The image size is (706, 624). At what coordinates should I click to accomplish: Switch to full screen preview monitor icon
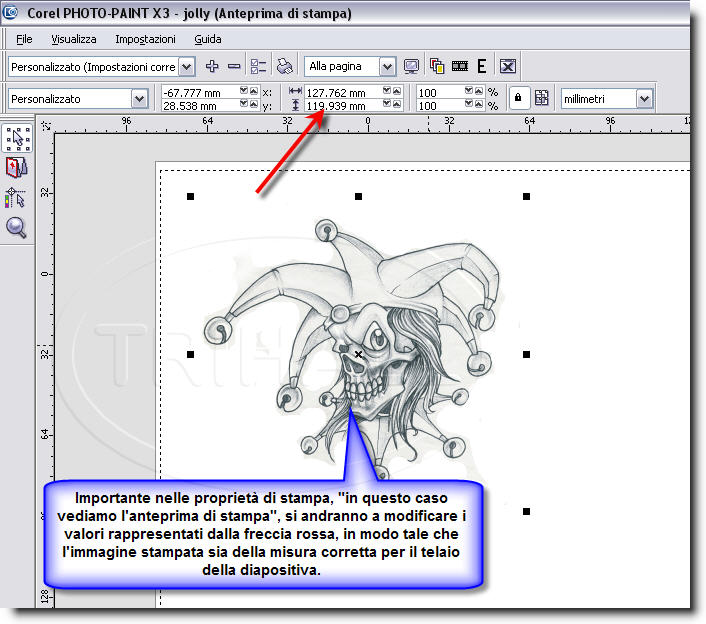click(x=411, y=67)
